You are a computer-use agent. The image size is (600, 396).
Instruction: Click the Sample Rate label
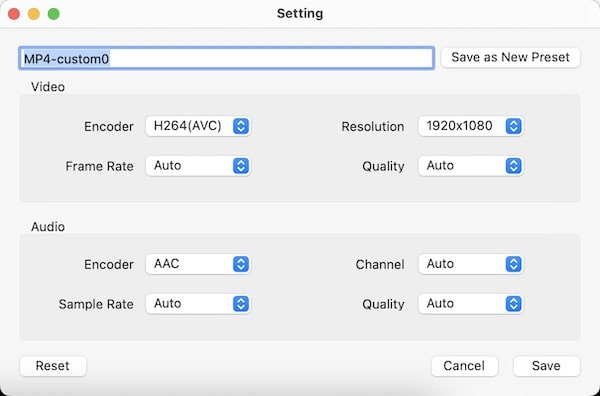96,305
